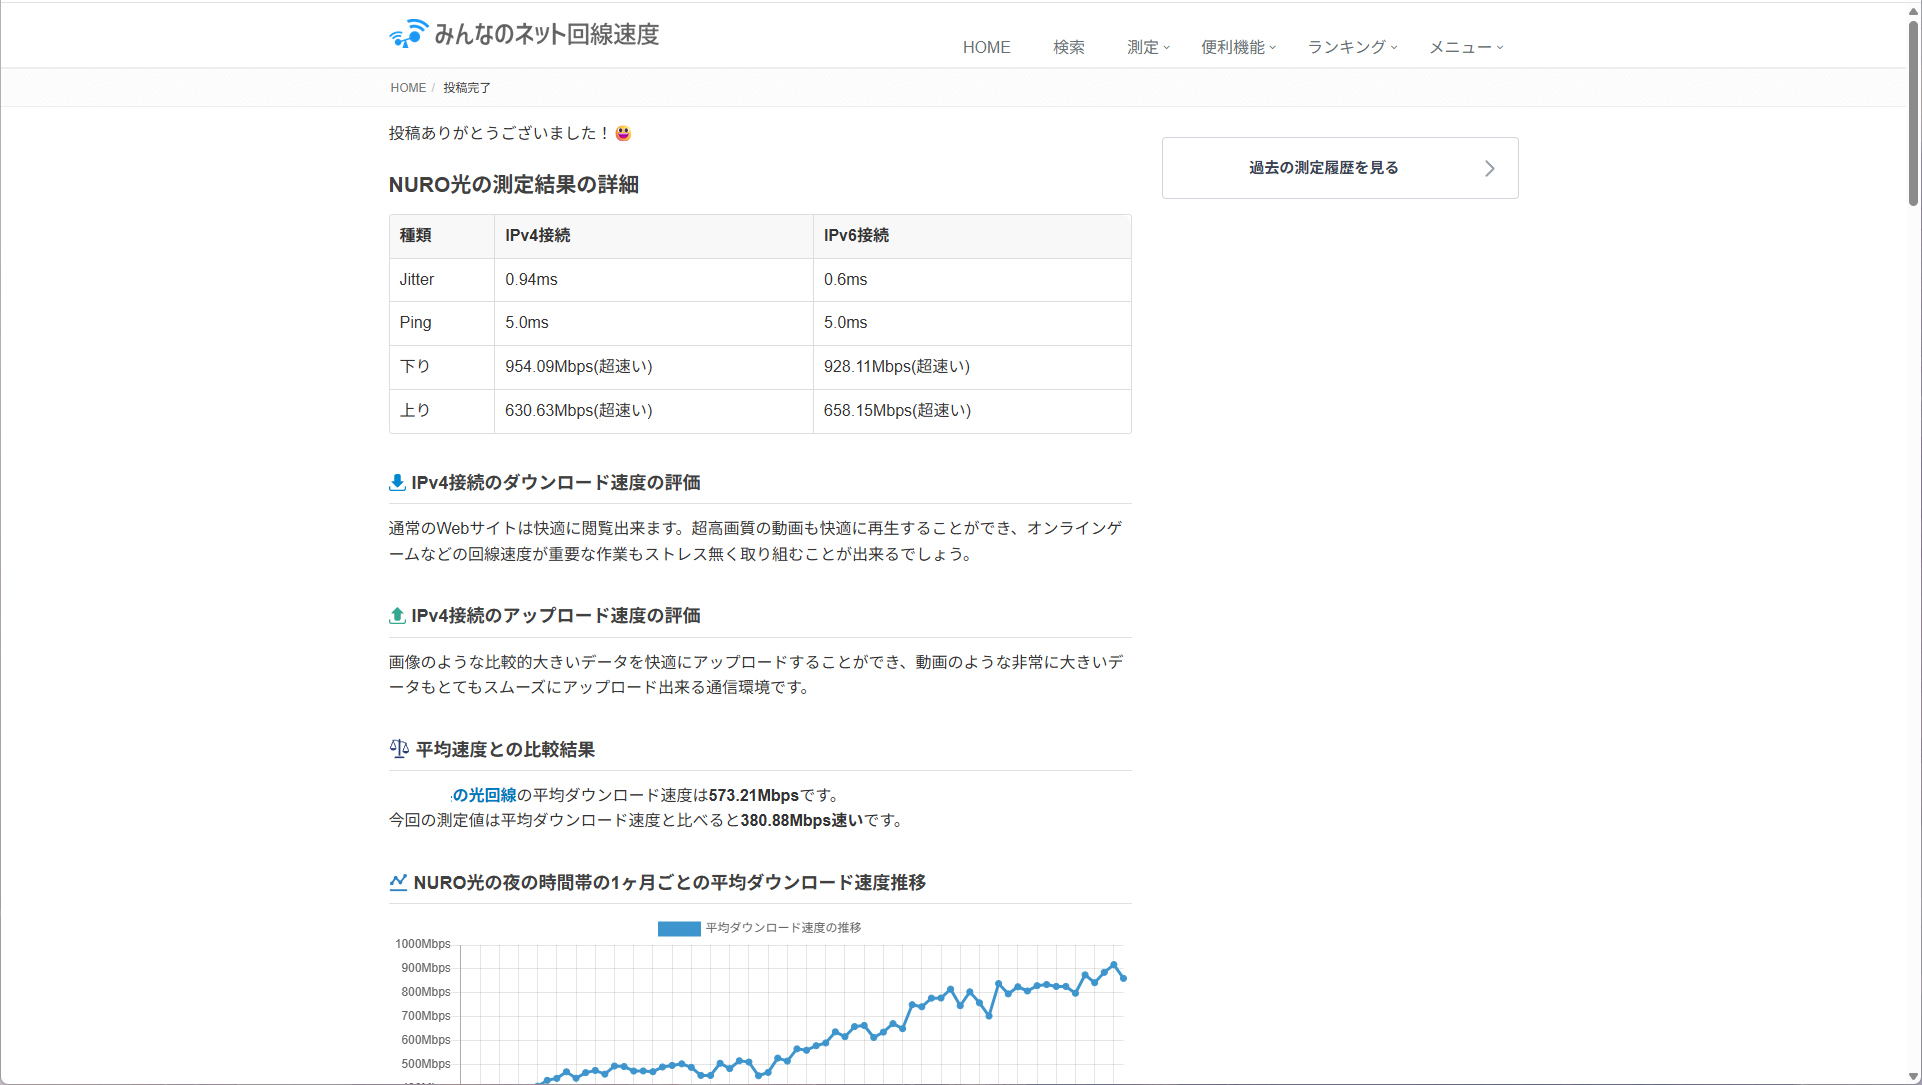The image size is (1922, 1085).
Task: Expand the メニュー dropdown
Action: tap(1465, 47)
